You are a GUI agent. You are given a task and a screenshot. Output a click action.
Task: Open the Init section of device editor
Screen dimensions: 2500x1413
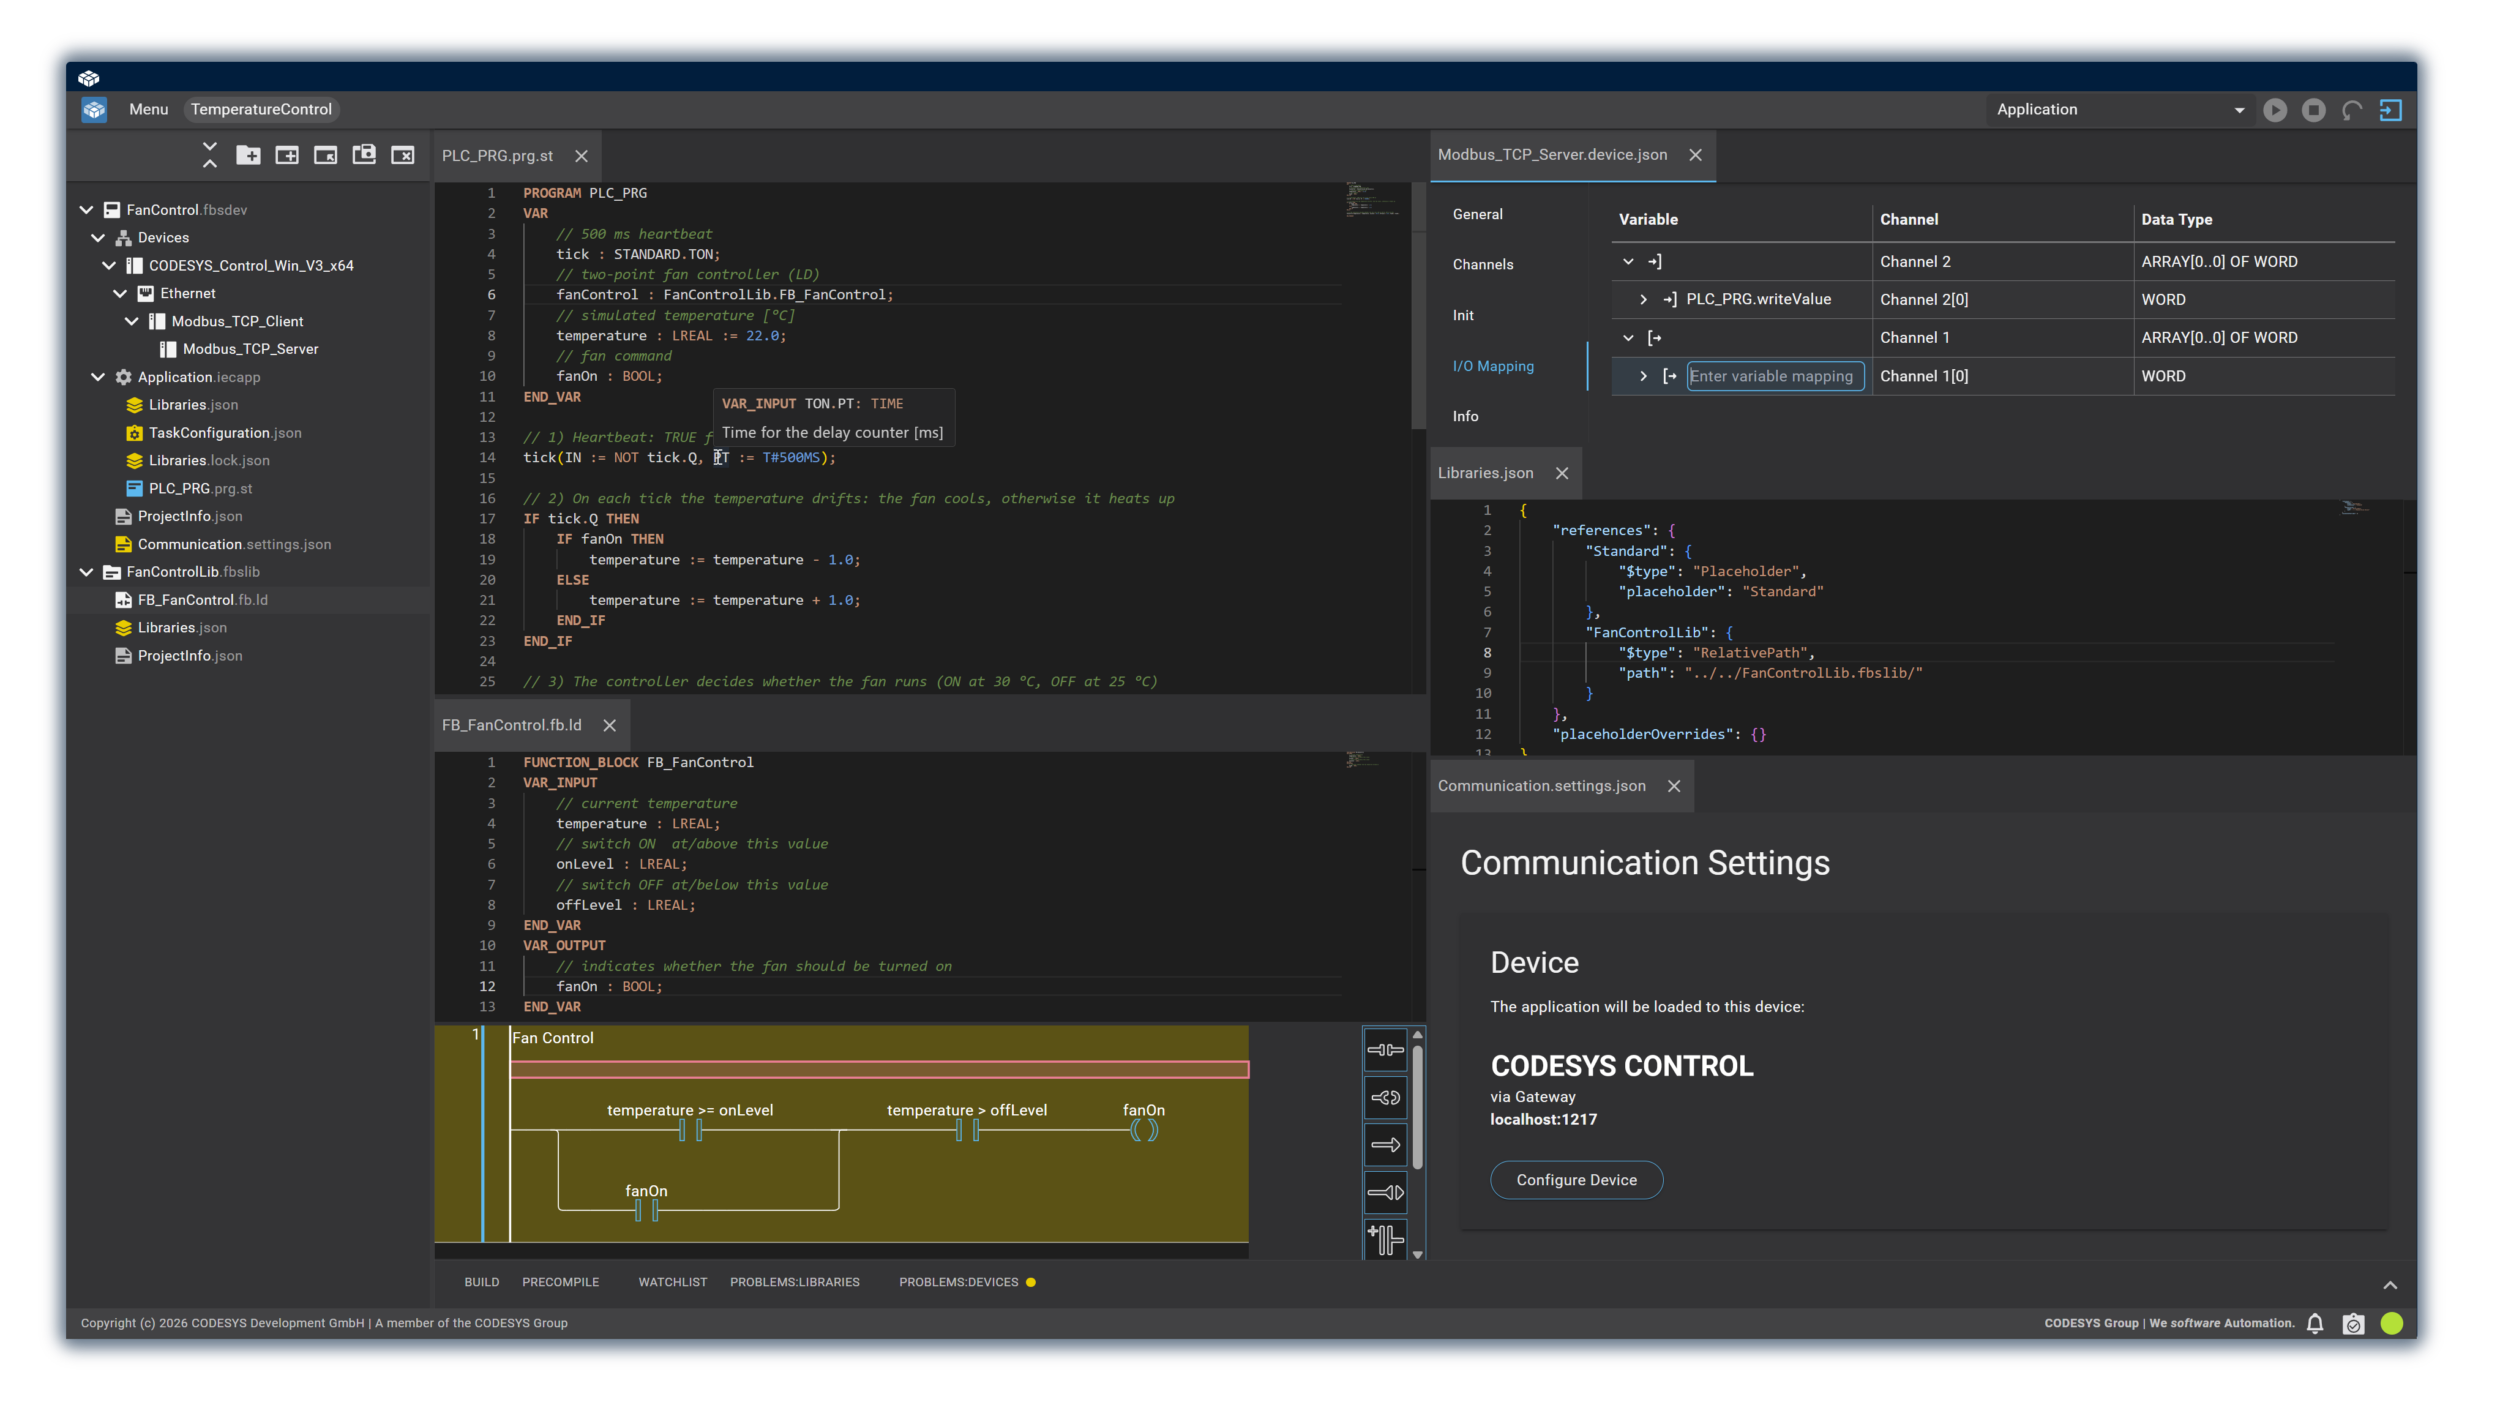(x=1463, y=316)
